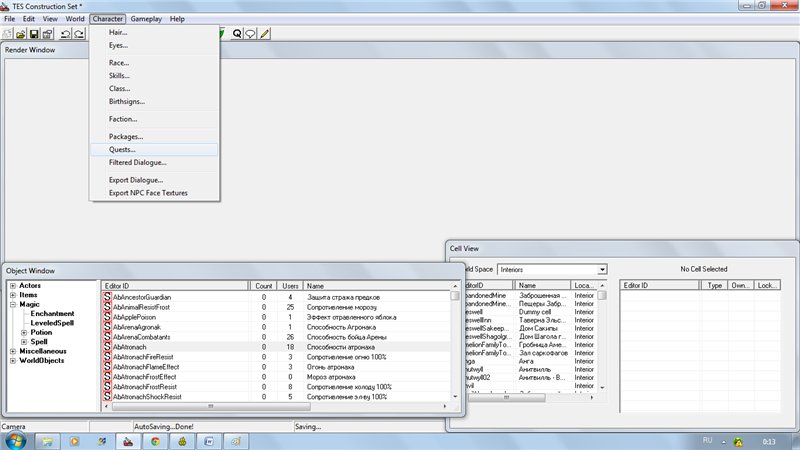Image resolution: width=800 pixels, height=450 pixels.
Task: Sort Object Window by Editor ID column
Action: [x=175, y=286]
